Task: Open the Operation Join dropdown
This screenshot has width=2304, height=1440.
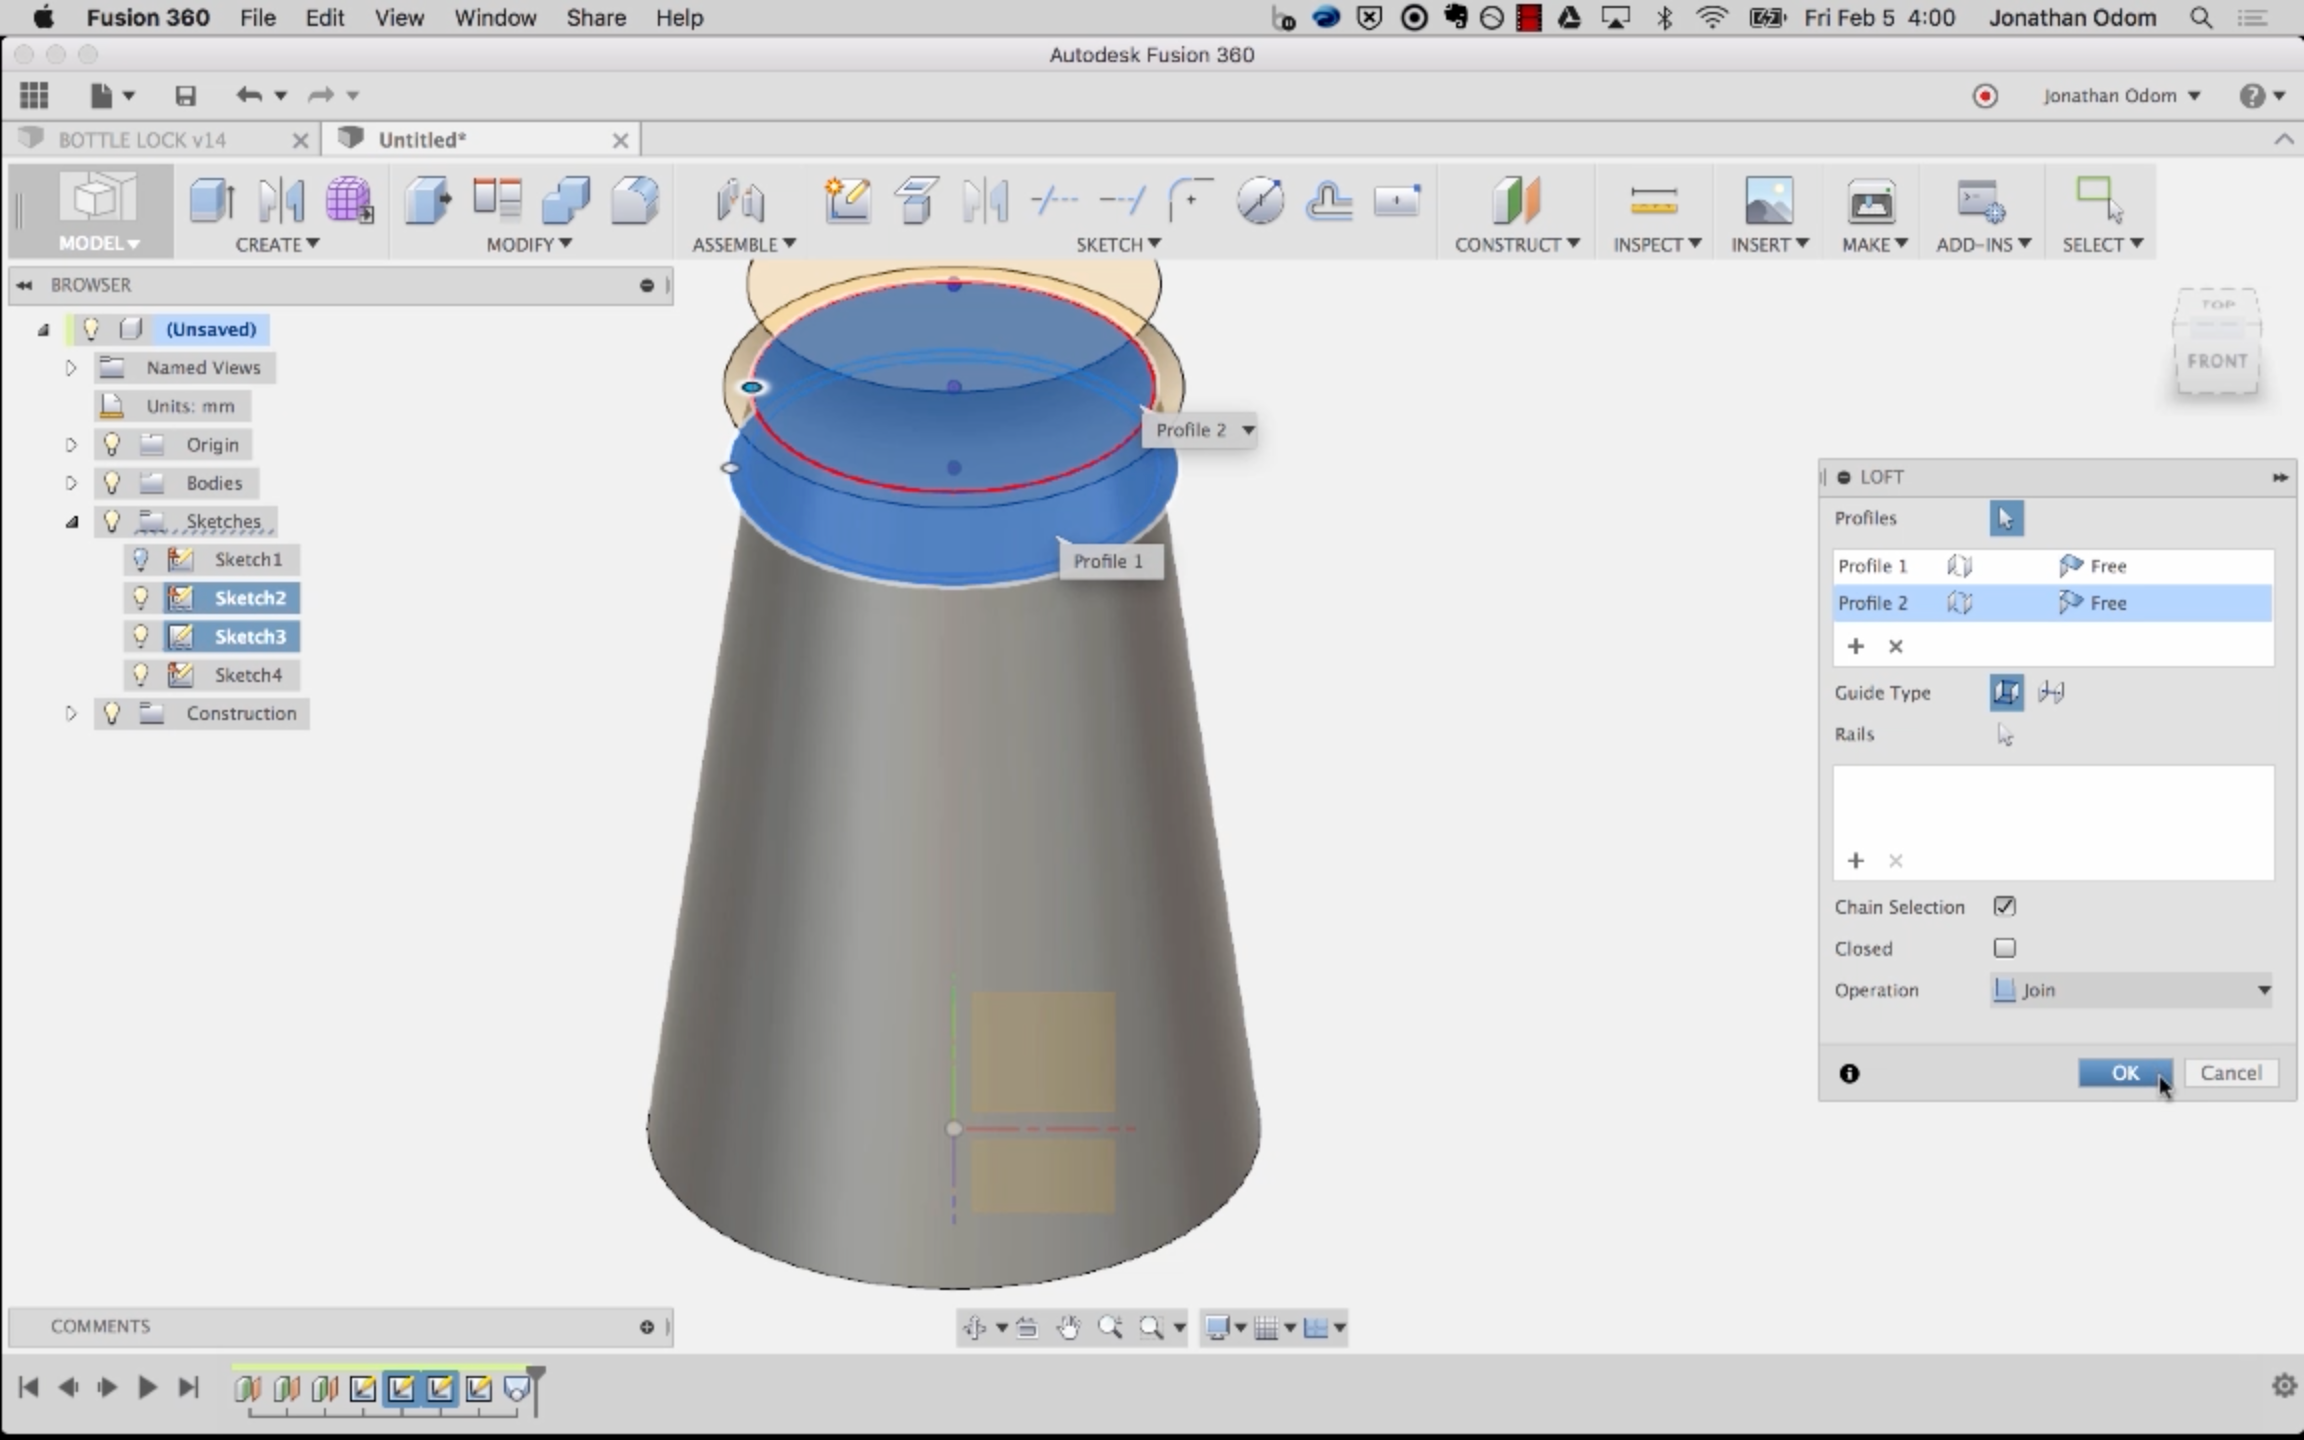Action: (x=2132, y=990)
